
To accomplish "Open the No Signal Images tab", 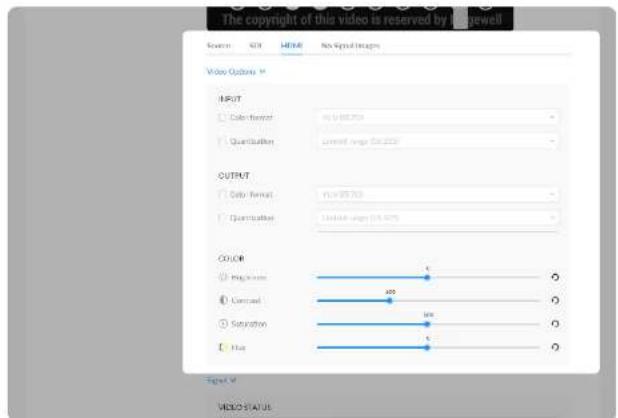I will point(350,46).
